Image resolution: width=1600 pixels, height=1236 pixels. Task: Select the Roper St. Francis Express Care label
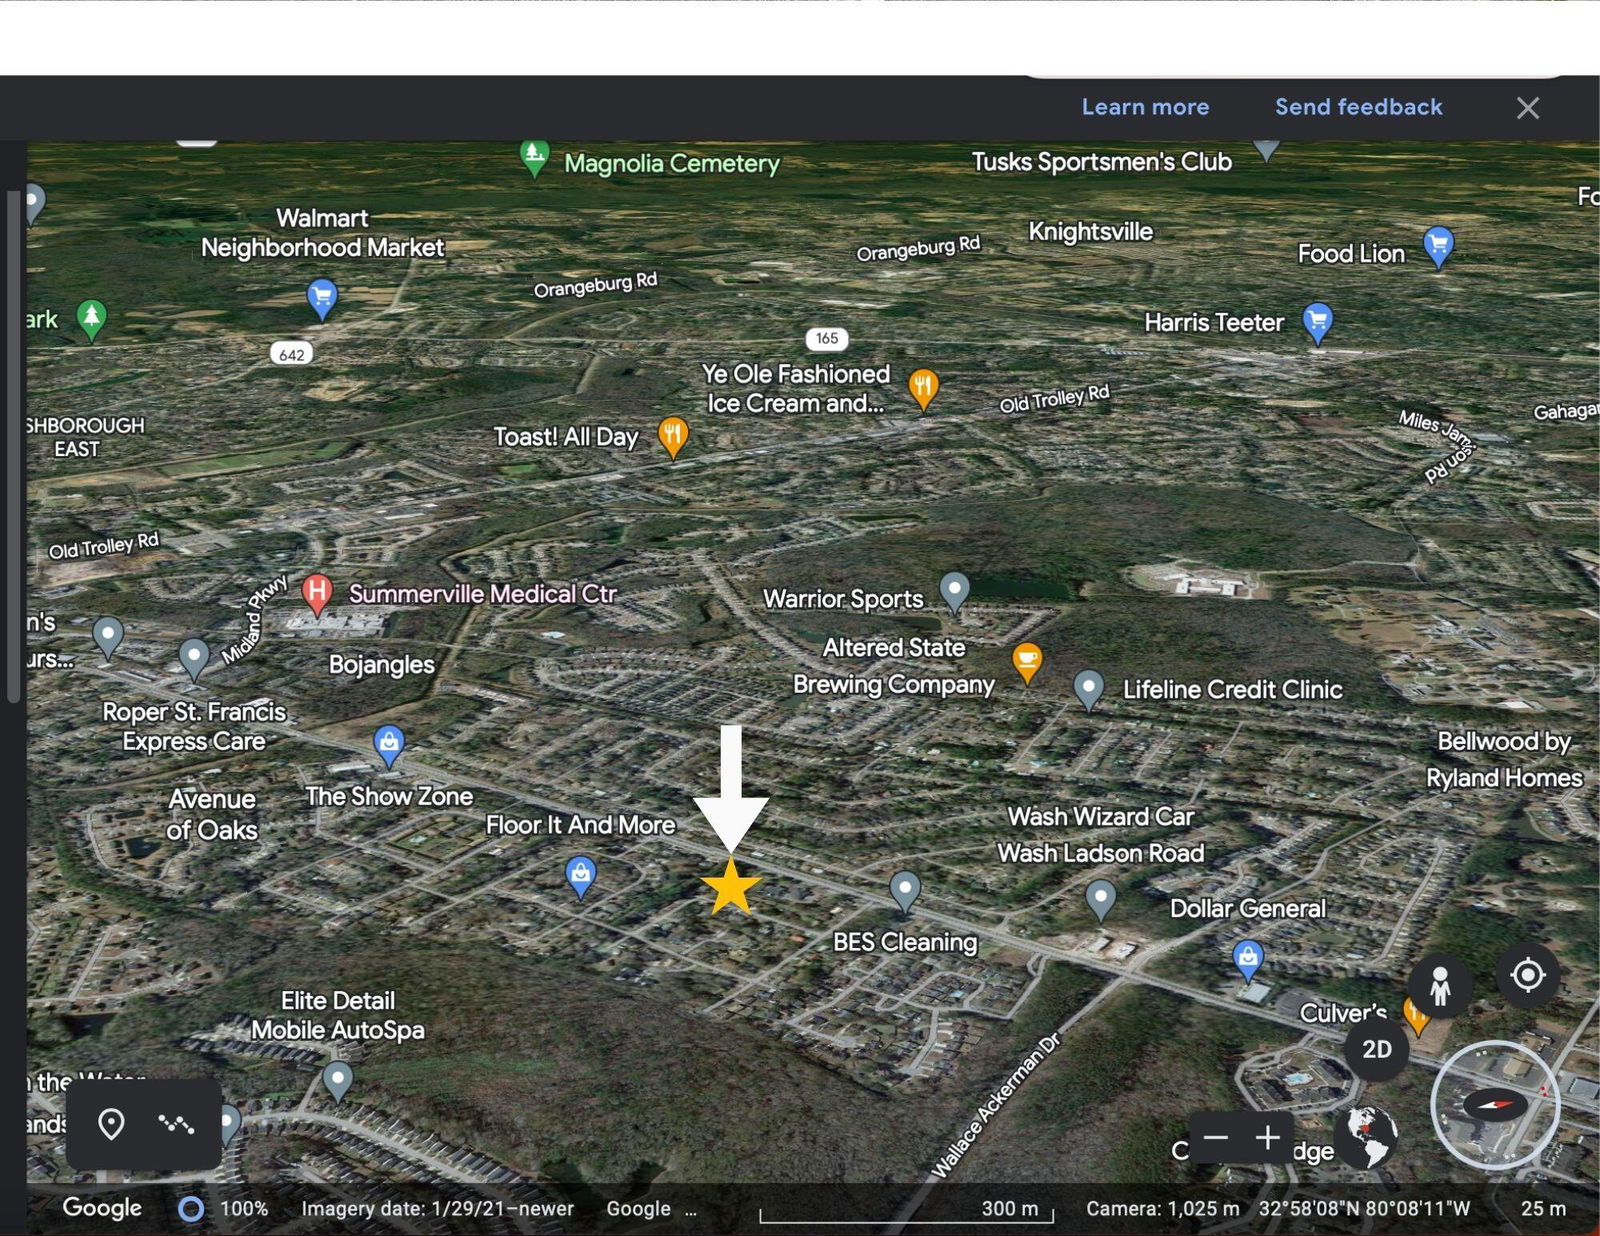(x=195, y=726)
